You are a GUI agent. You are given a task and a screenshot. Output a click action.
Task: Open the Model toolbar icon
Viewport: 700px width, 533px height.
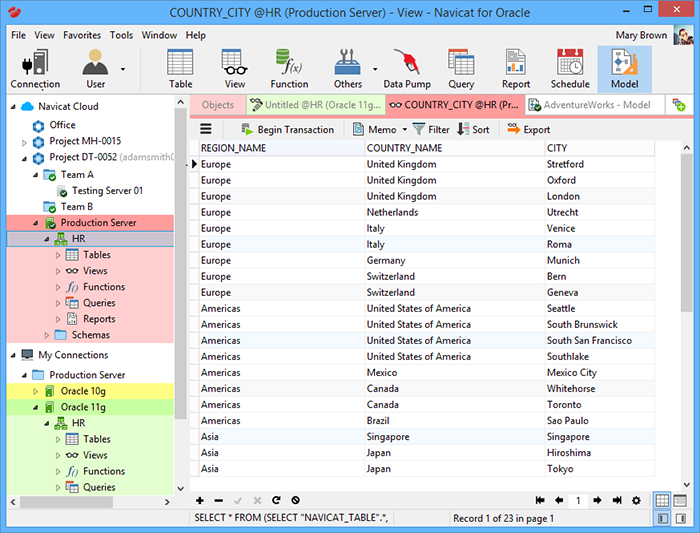coord(625,69)
